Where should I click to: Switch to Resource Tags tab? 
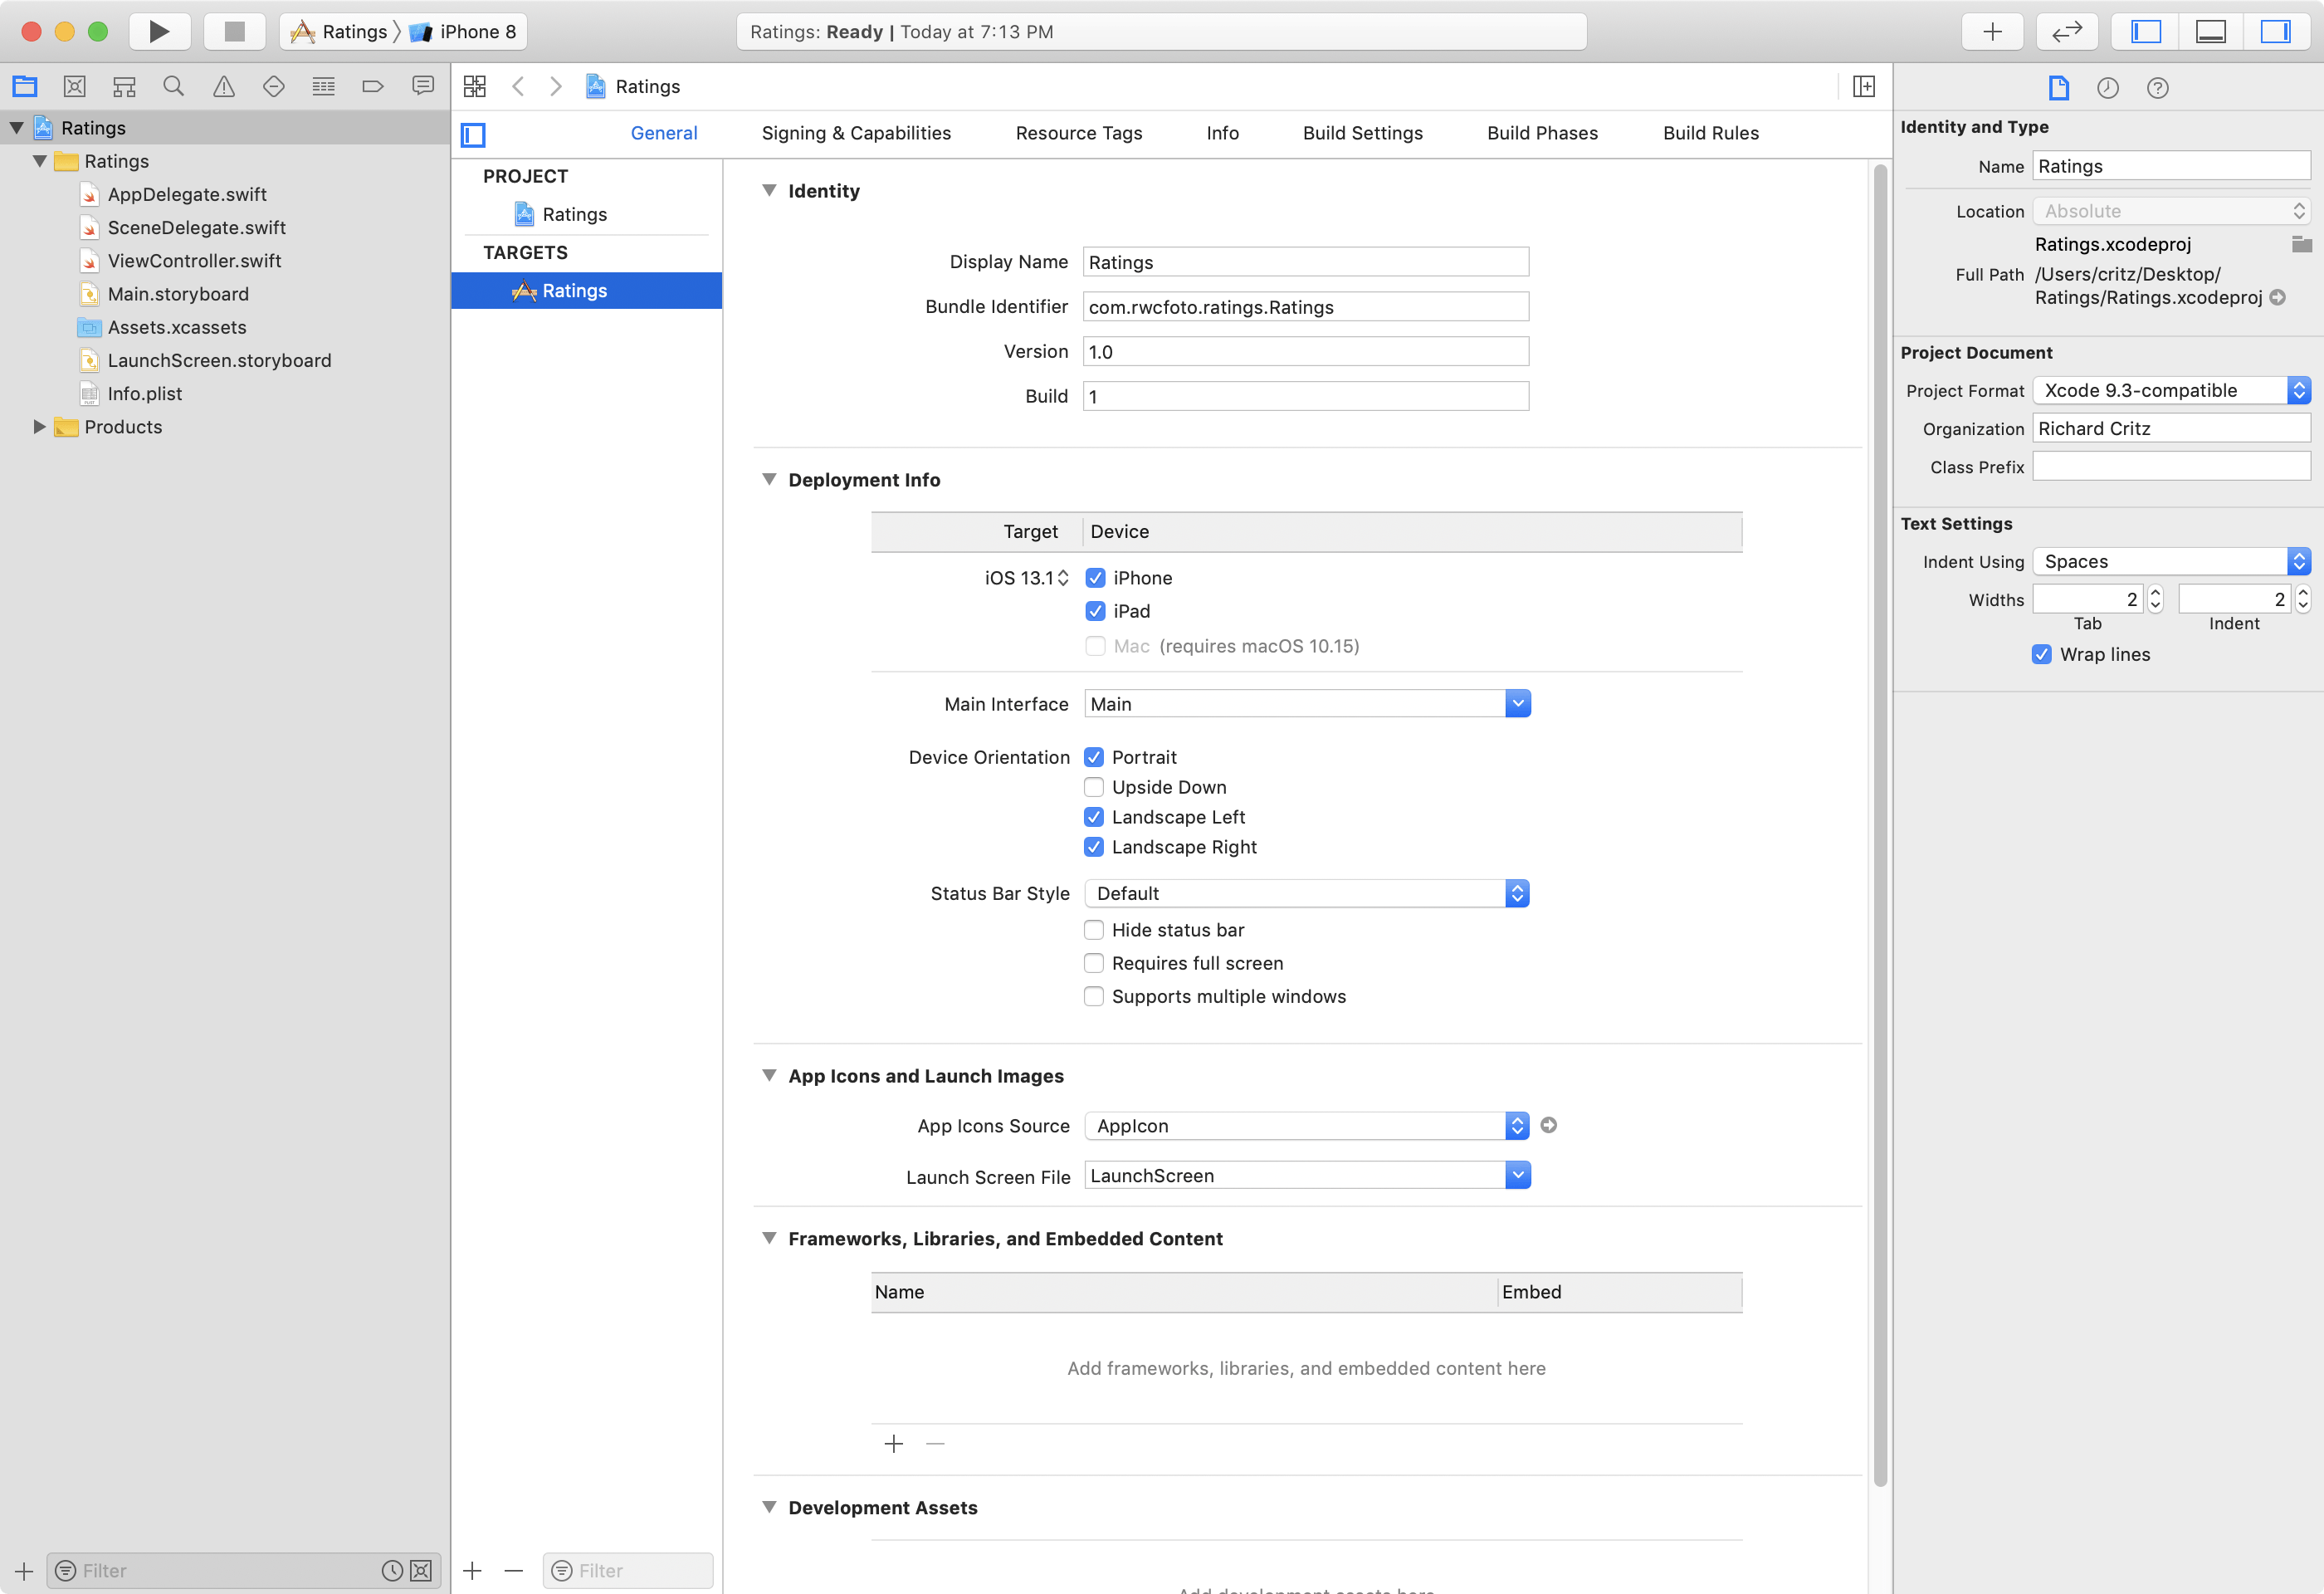tap(1078, 133)
